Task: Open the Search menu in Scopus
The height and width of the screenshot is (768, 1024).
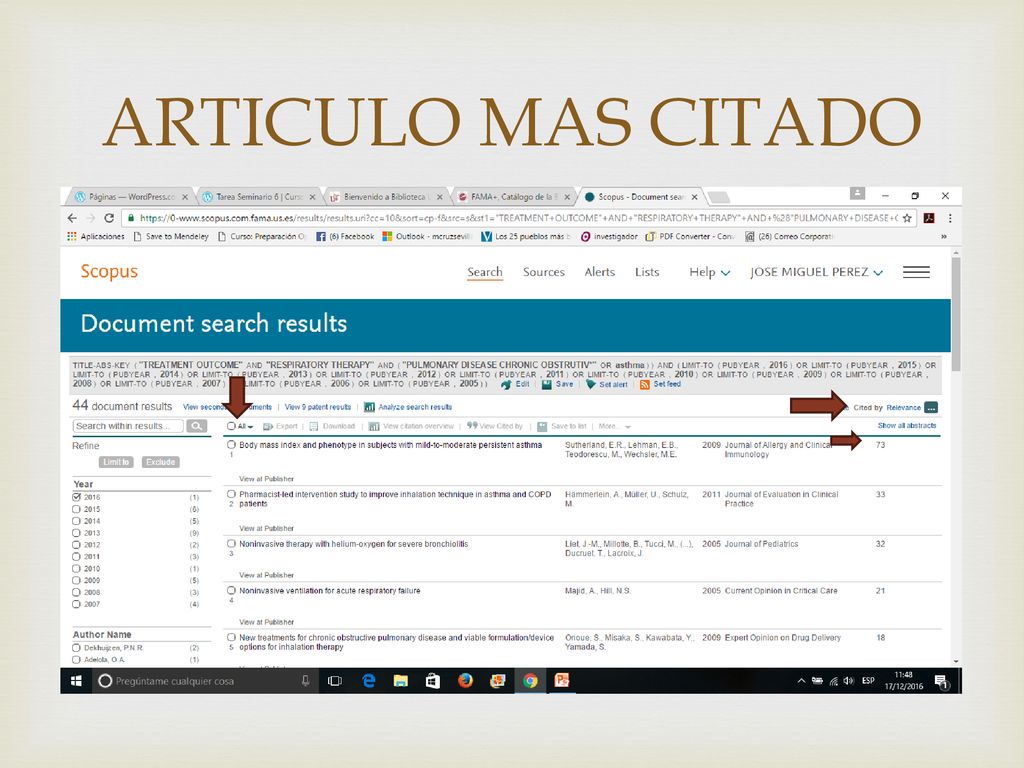Action: point(485,272)
